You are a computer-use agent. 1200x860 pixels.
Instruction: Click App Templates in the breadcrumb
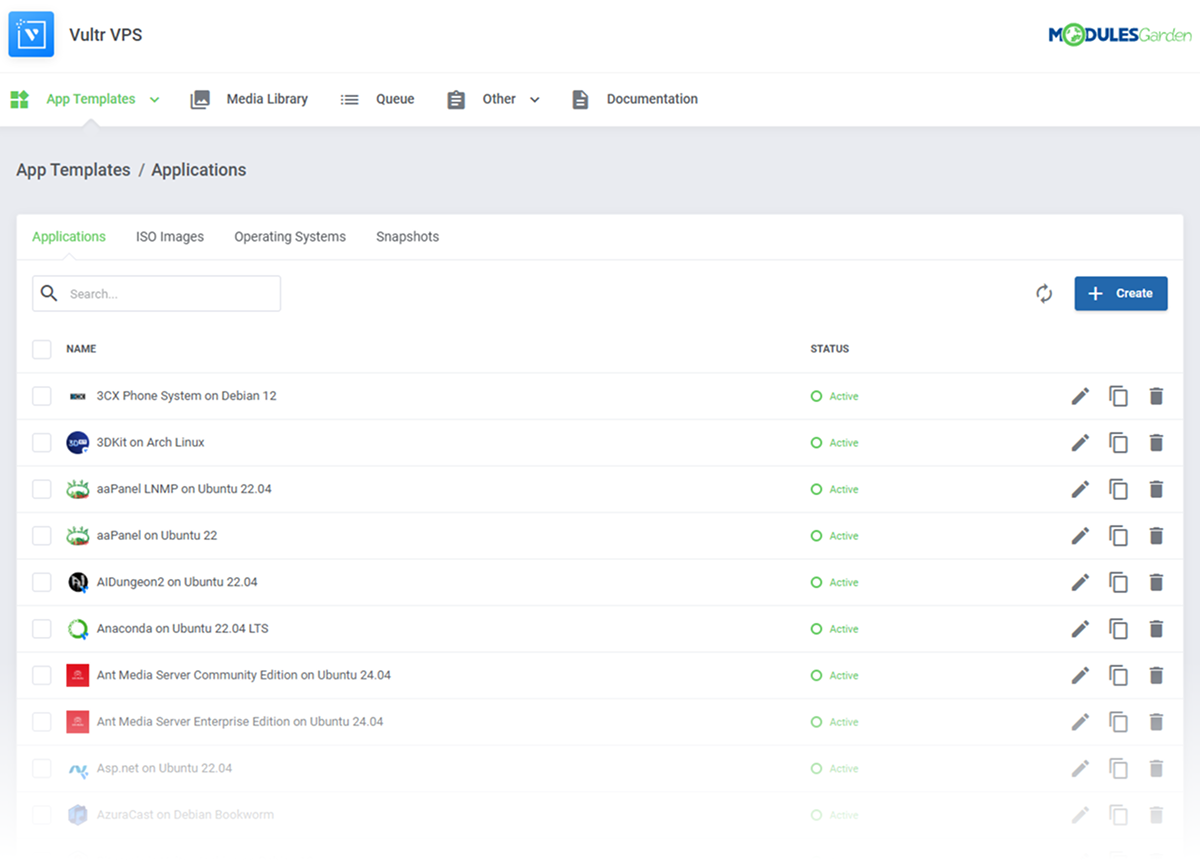click(73, 170)
